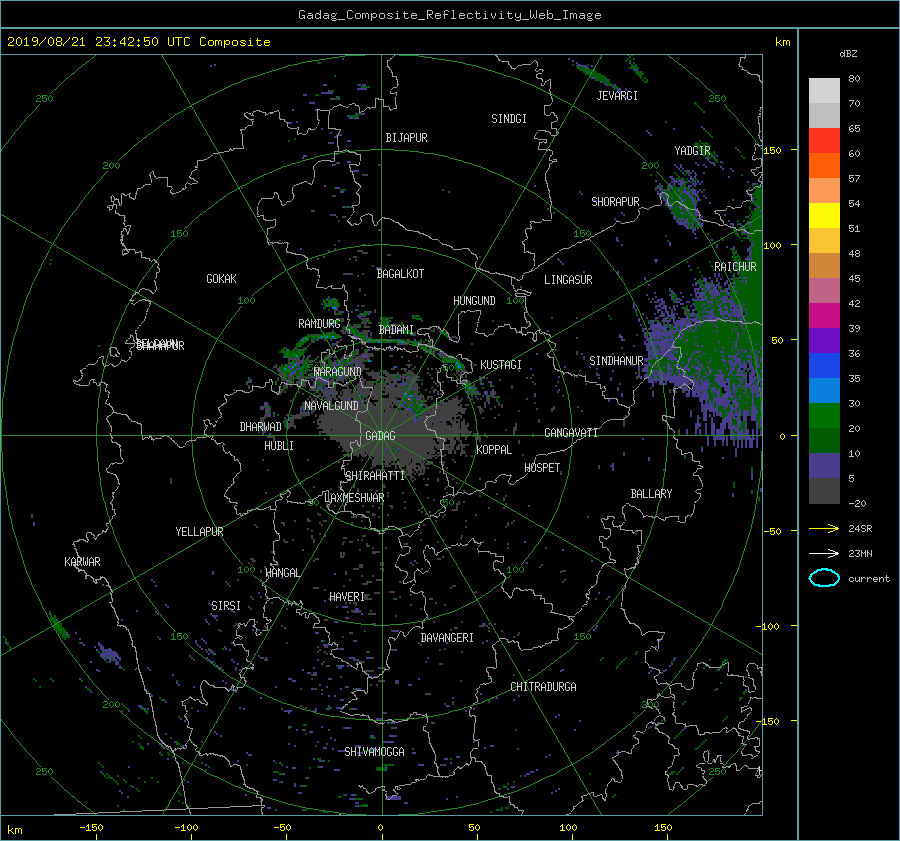
Task: Click the RAICHUR city label
Action: 735,267
